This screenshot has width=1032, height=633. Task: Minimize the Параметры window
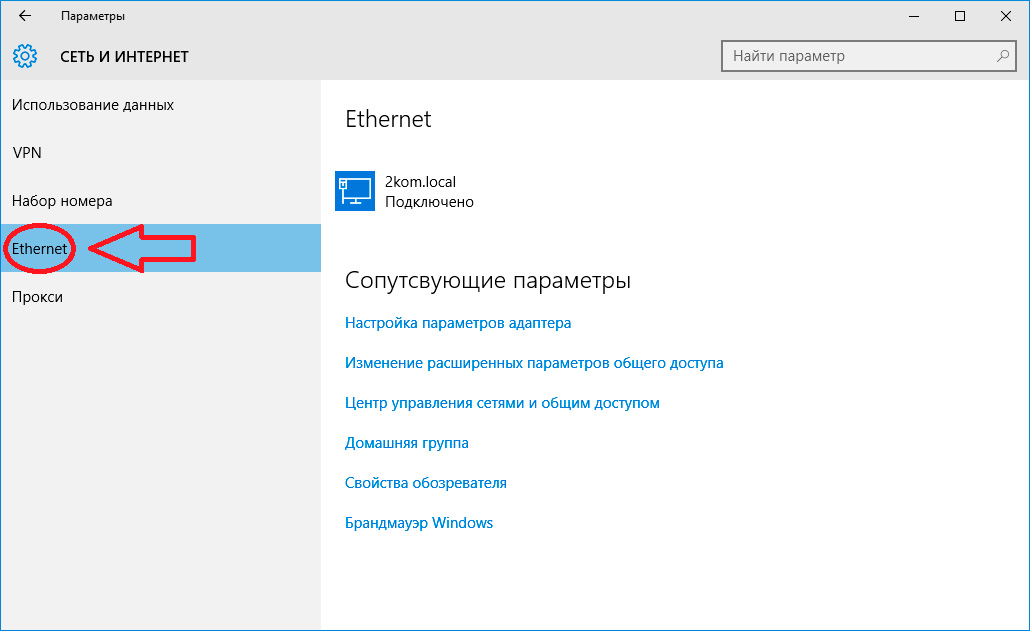915,16
